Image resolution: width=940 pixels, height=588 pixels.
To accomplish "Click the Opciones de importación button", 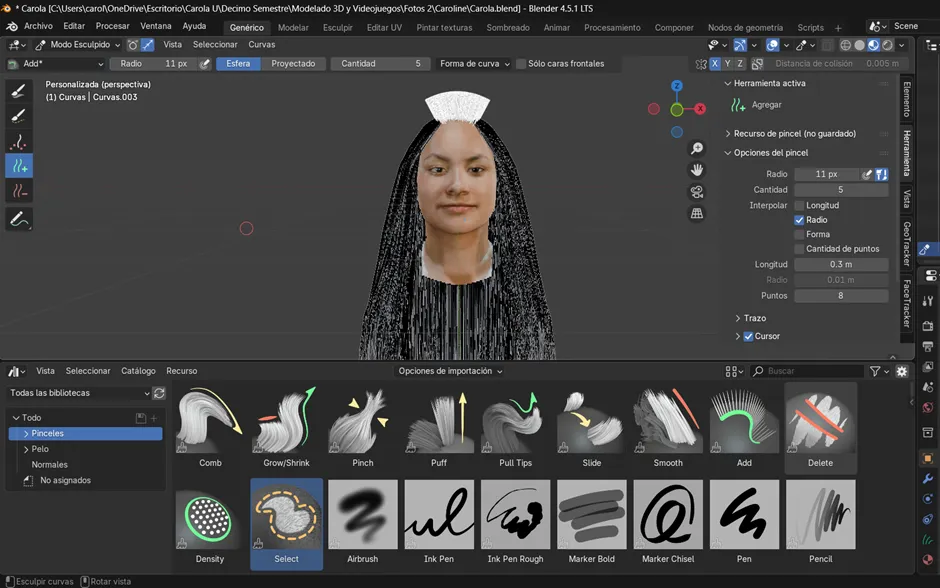I will 450,371.
